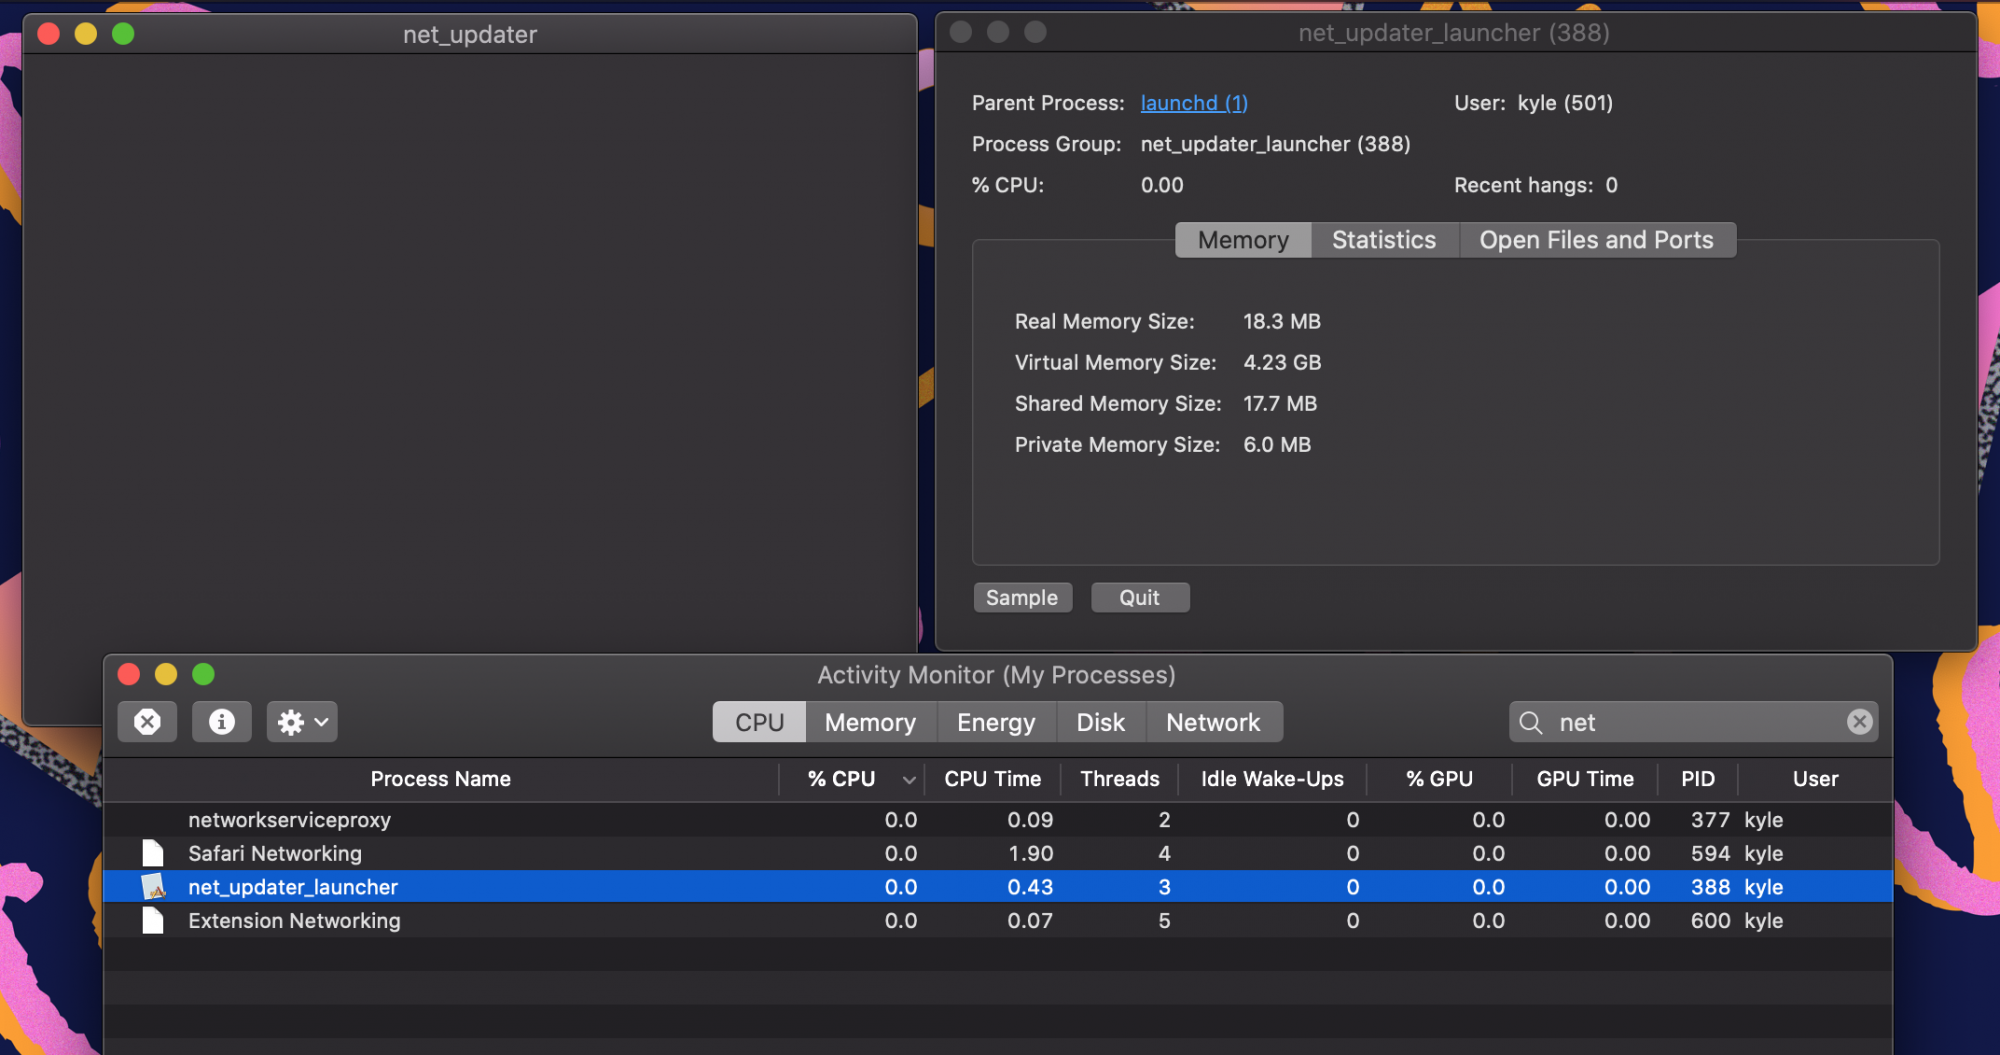Switch to the CPU tab in Activity Monitor

(x=759, y=722)
